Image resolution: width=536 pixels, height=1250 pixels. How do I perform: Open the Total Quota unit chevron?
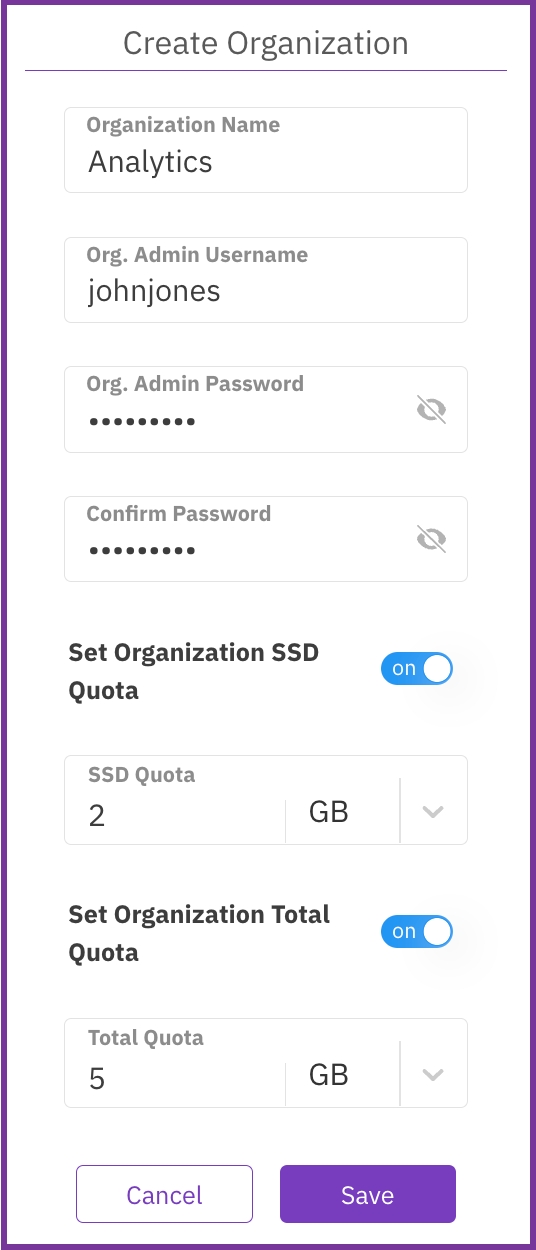click(433, 1074)
